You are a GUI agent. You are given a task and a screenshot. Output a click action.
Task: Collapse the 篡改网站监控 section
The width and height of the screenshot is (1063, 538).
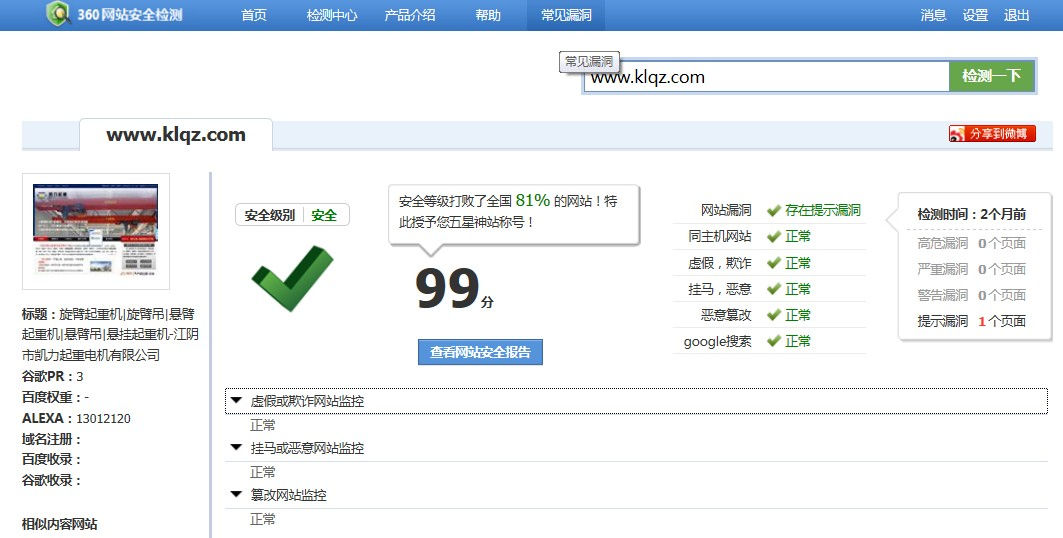[237, 495]
